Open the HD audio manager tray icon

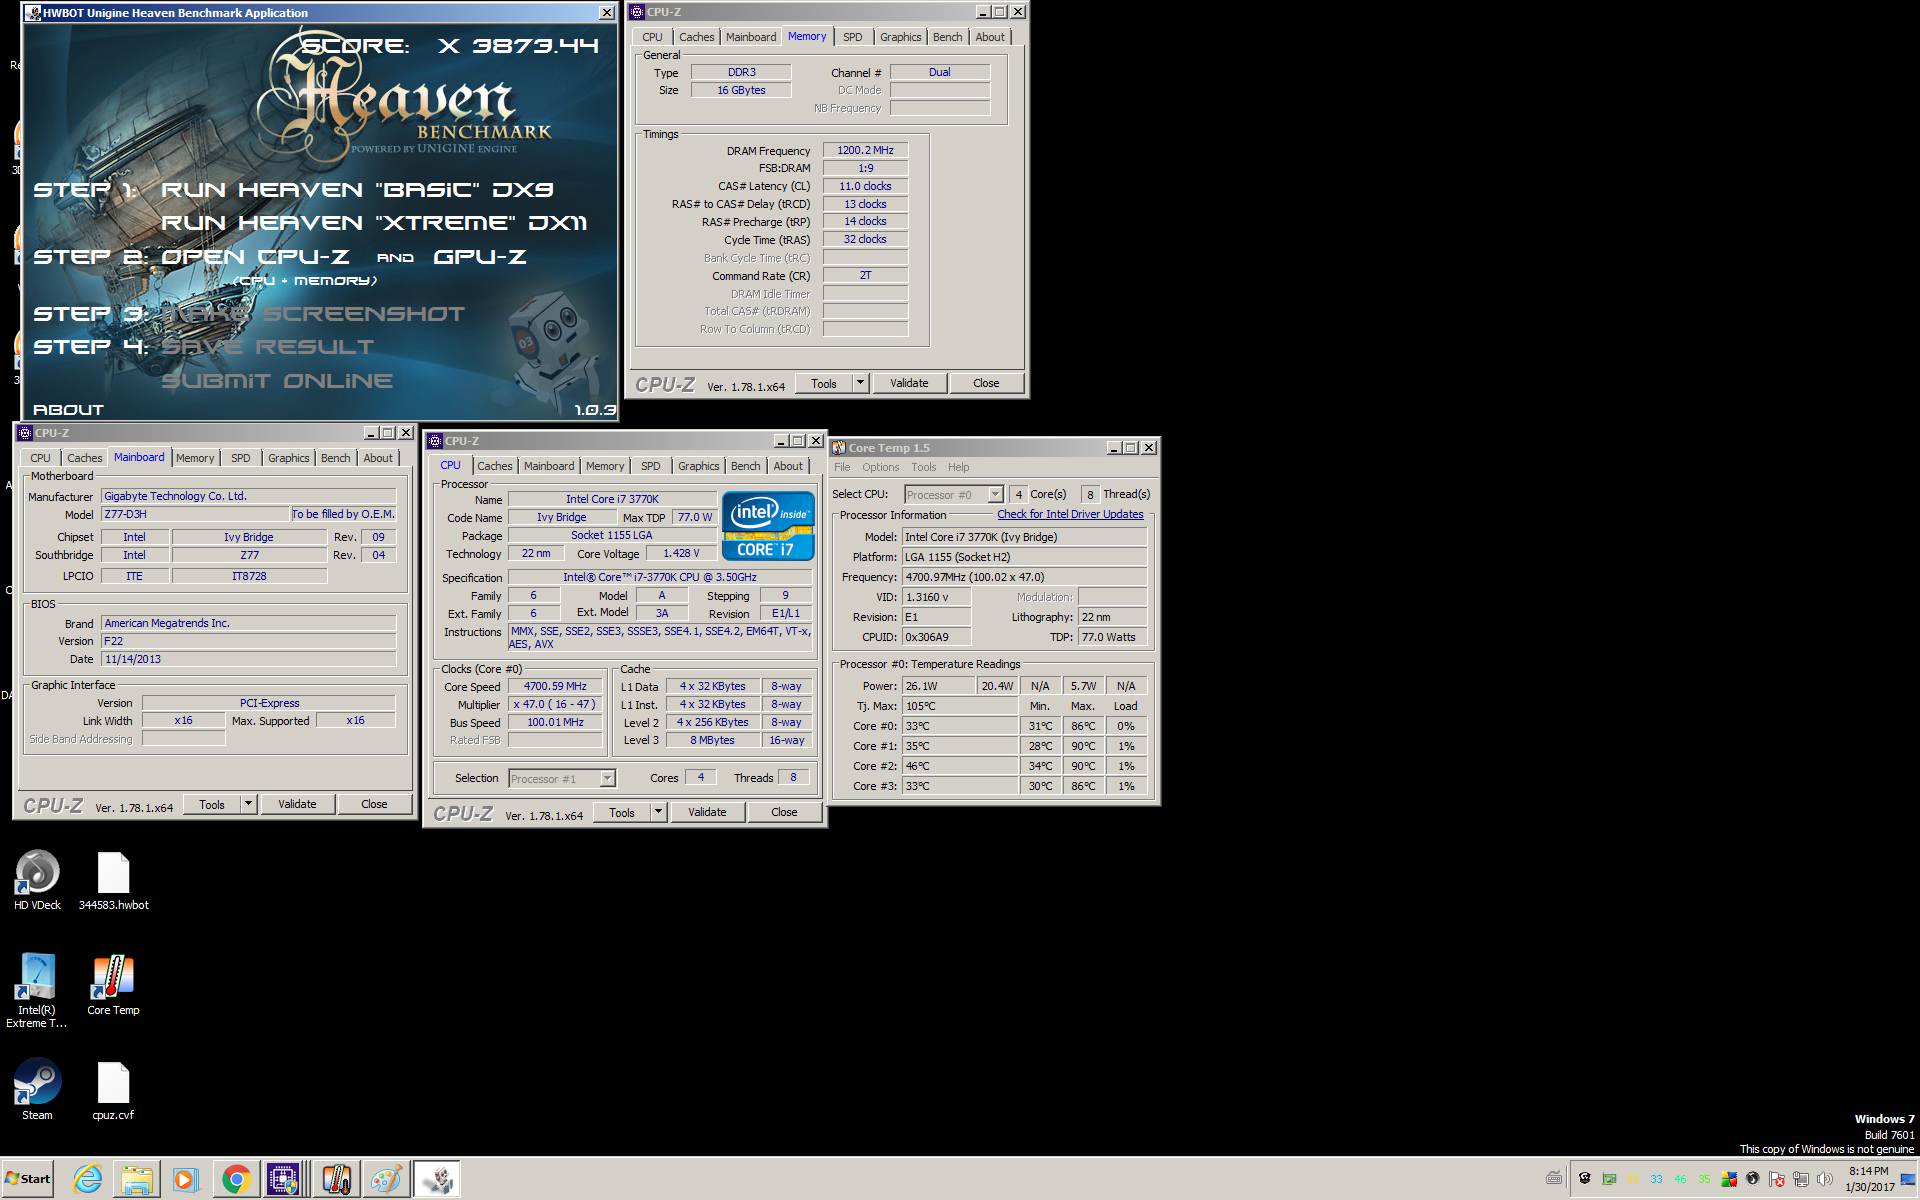click(1753, 1179)
